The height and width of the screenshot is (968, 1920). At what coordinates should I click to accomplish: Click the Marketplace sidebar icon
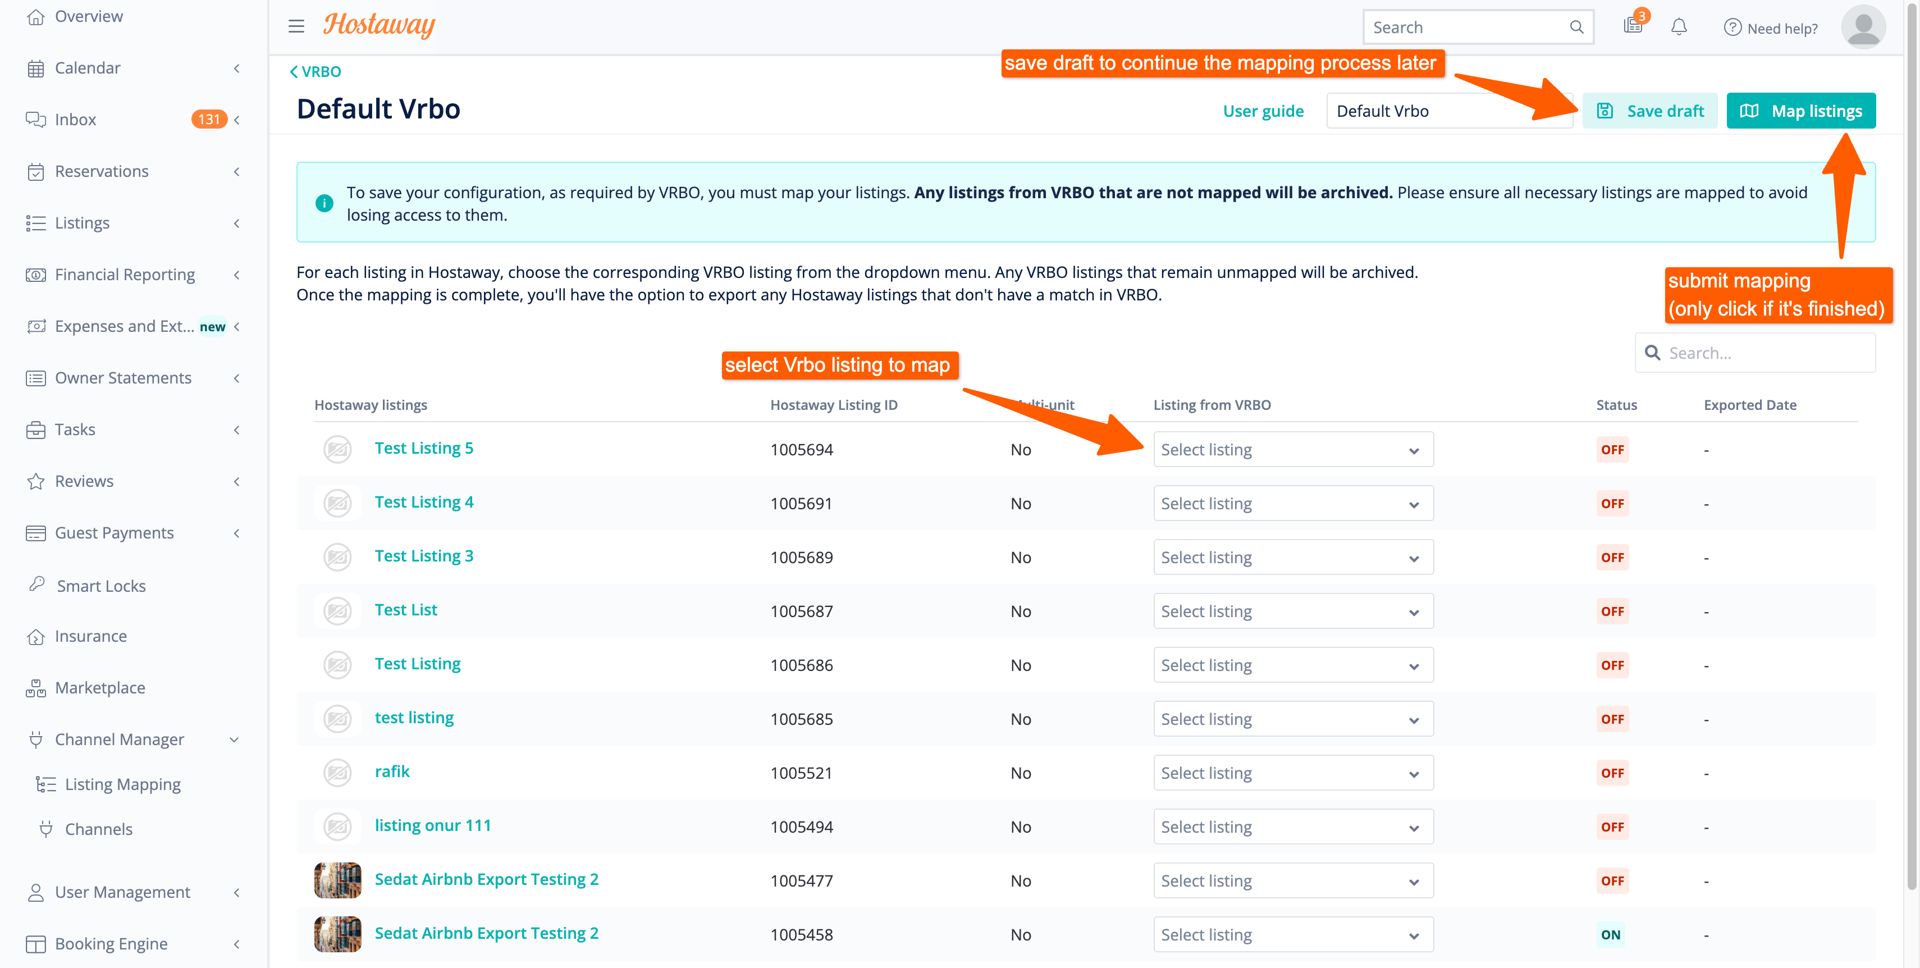coord(36,688)
